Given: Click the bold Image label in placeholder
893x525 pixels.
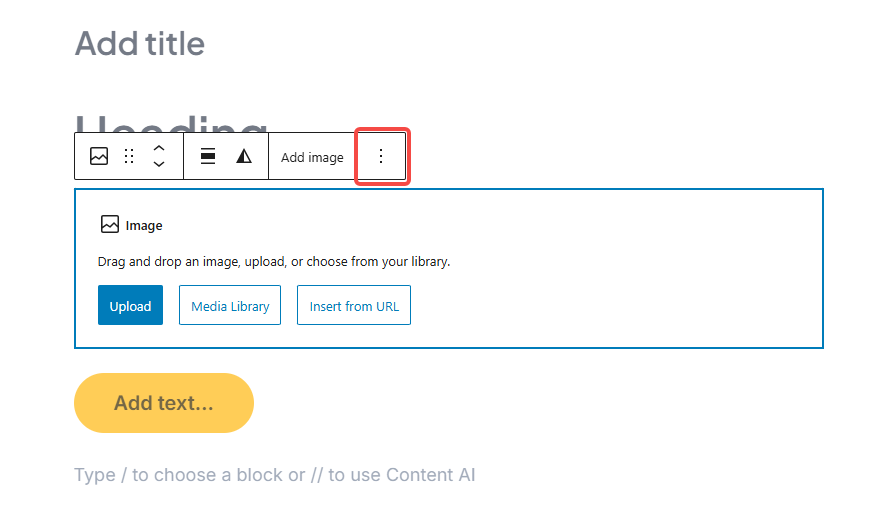Looking at the screenshot, I should coord(144,226).
